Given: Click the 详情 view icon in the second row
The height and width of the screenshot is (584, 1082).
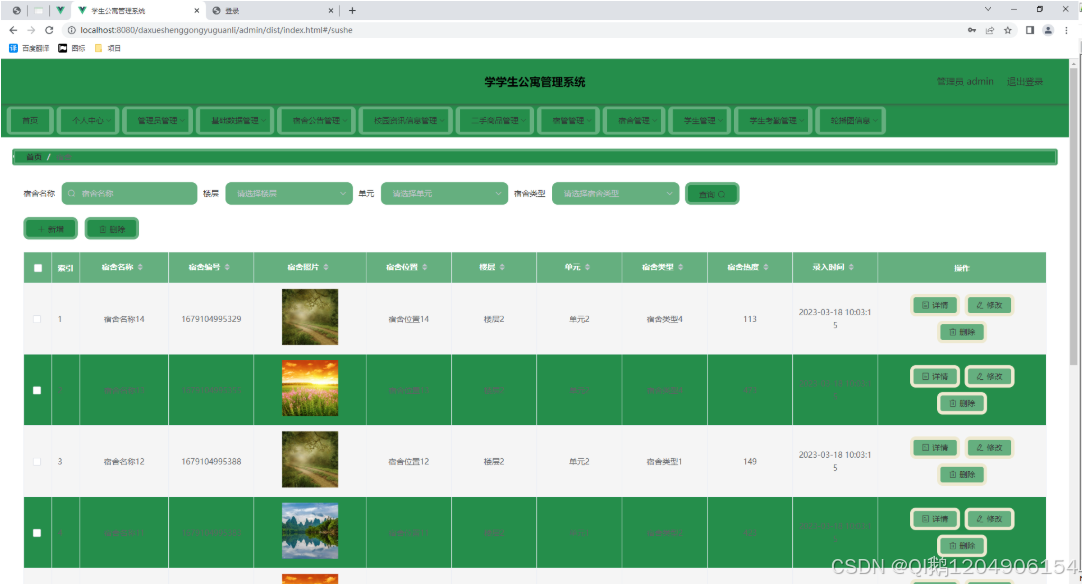Looking at the screenshot, I should 934,376.
